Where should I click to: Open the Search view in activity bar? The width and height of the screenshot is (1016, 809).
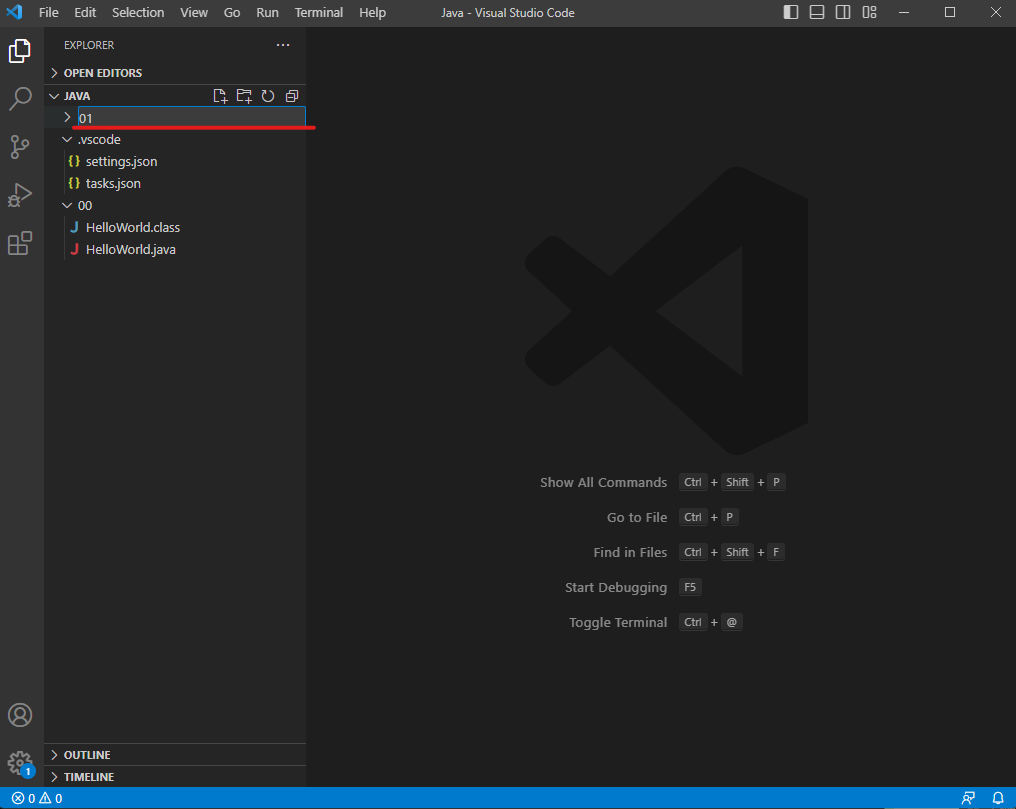(20, 99)
